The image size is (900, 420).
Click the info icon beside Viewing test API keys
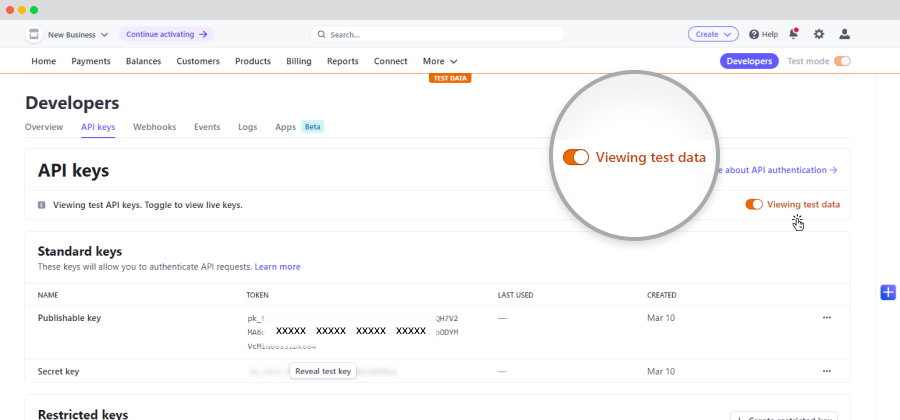(41, 205)
